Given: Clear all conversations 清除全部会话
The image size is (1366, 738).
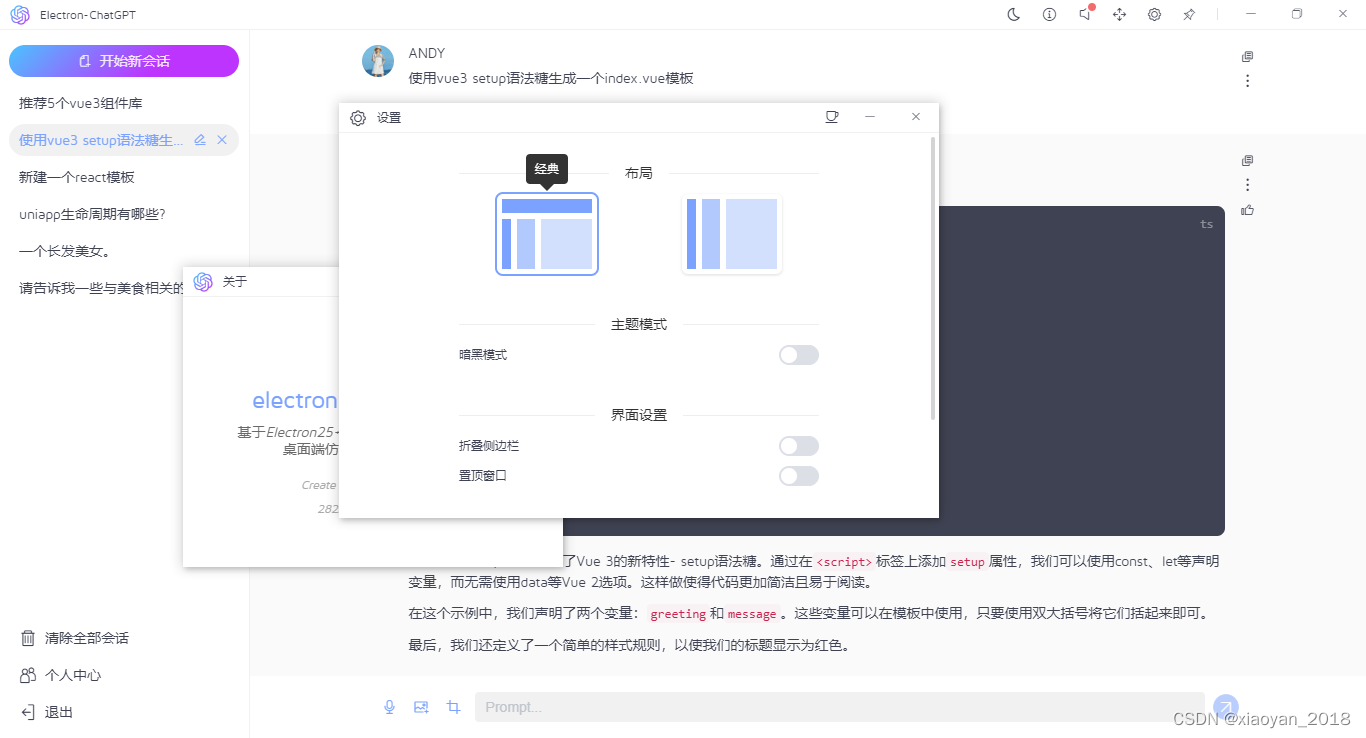Looking at the screenshot, I should point(75,638).
